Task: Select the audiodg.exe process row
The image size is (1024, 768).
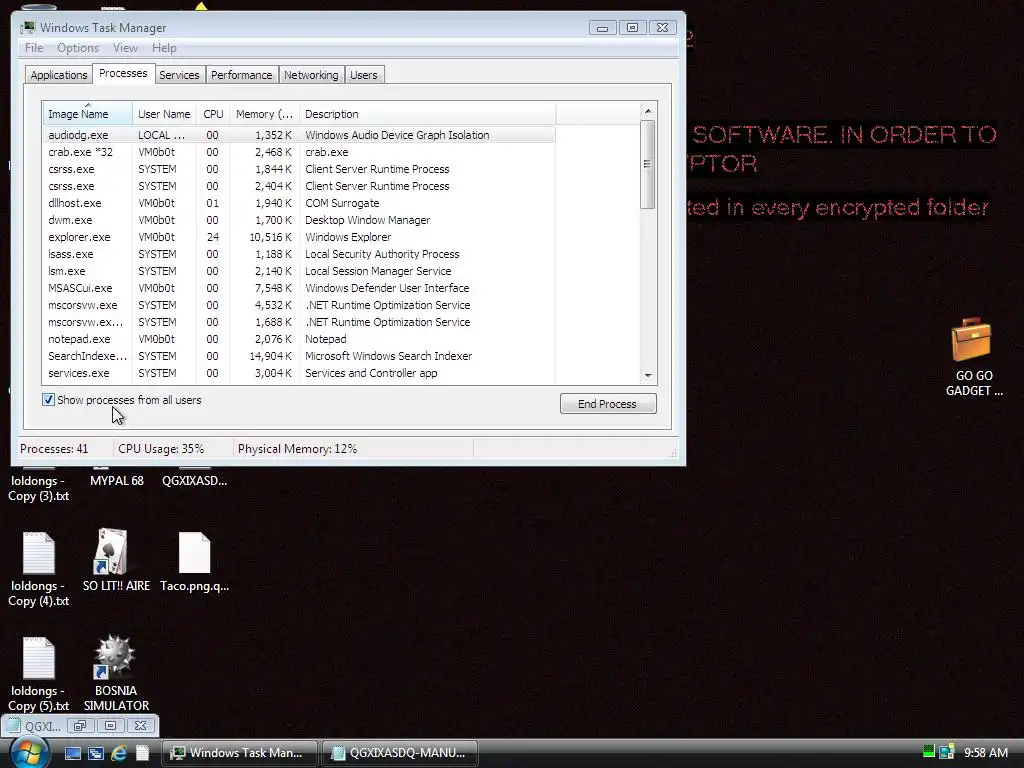Action: (x=299, y=135)
